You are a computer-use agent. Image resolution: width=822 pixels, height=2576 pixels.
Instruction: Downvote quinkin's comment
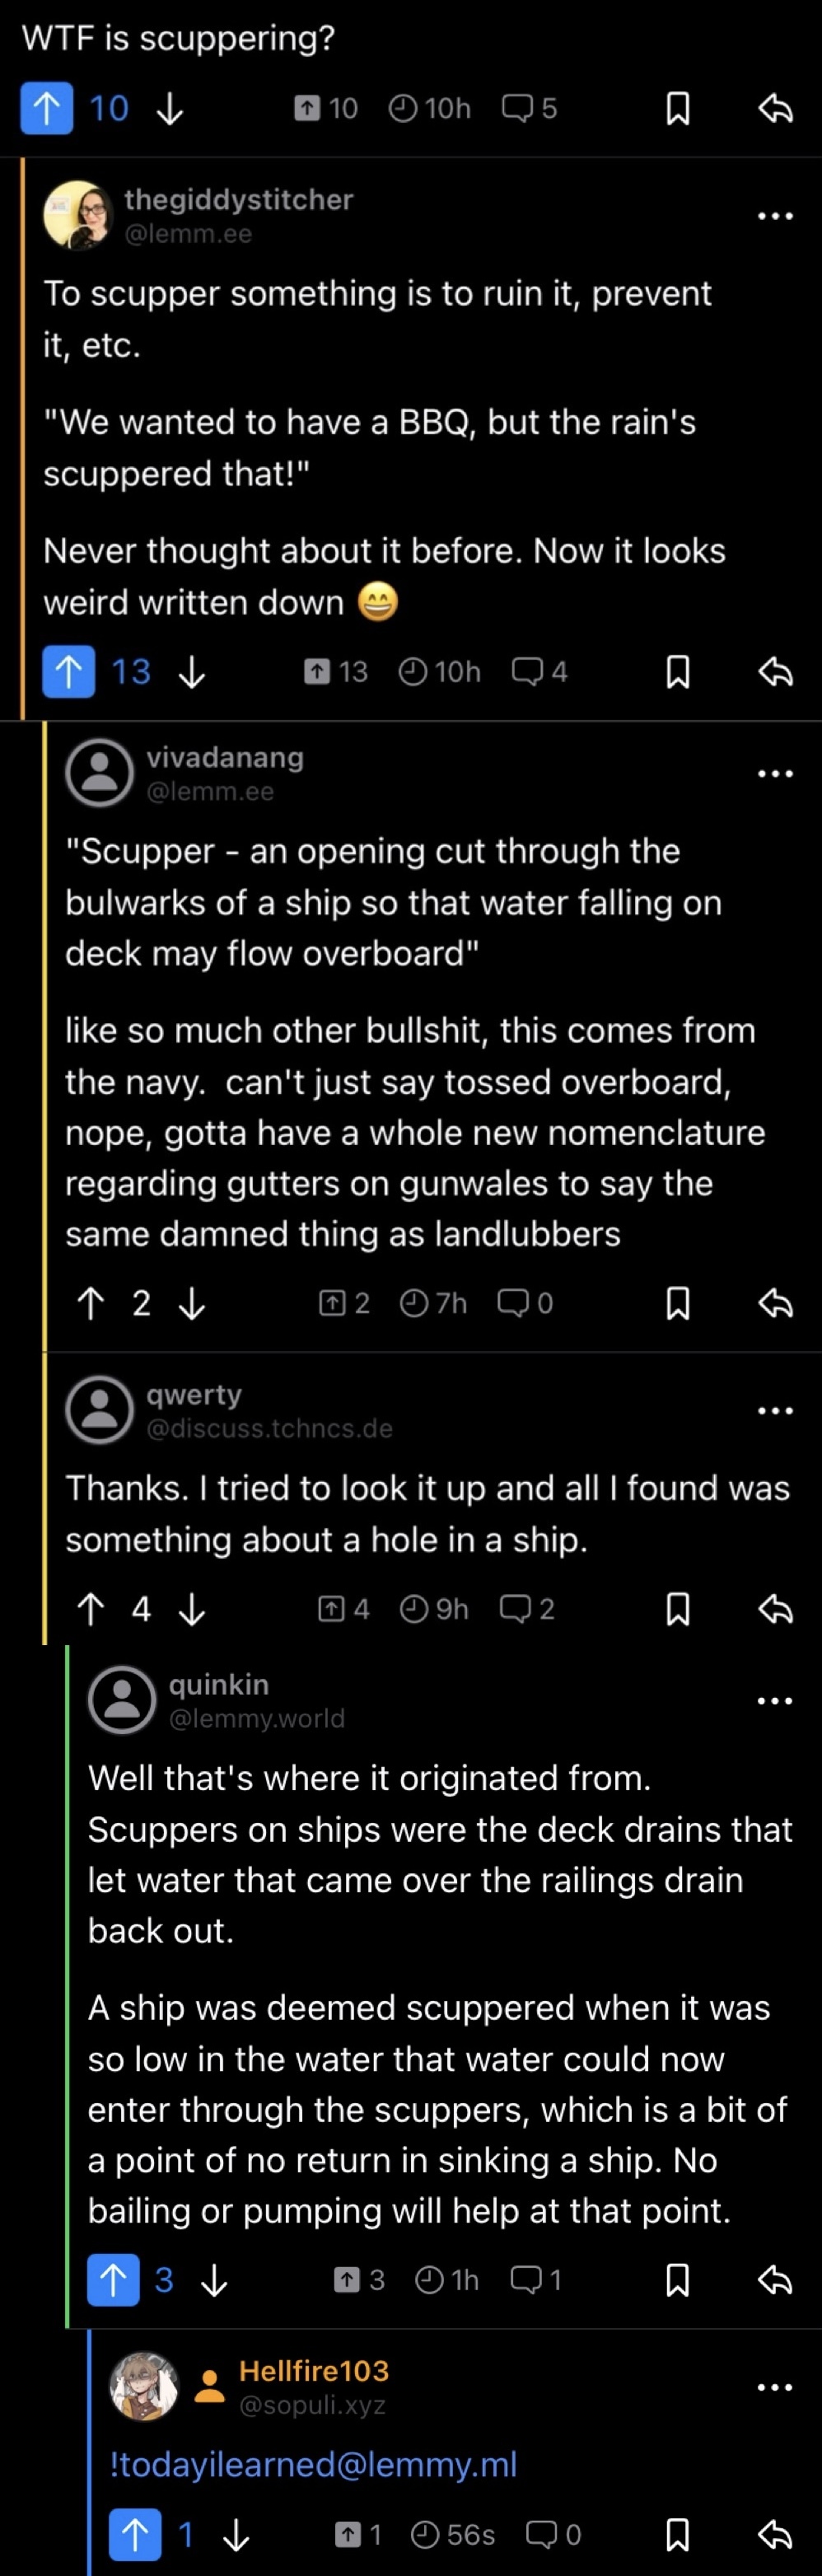214,2280
